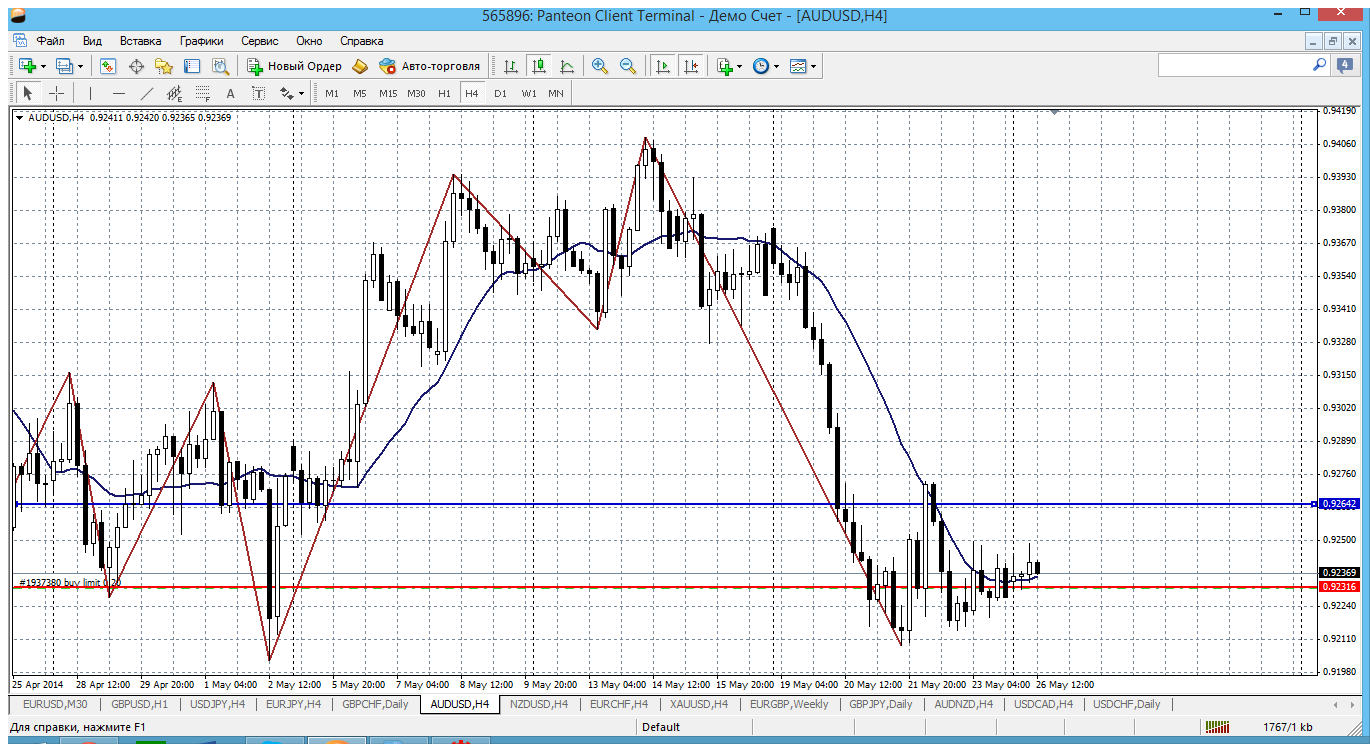Select the text label tool
Image resolution: width=1370 pixels, height=744 pixels.
click(230, 93)
